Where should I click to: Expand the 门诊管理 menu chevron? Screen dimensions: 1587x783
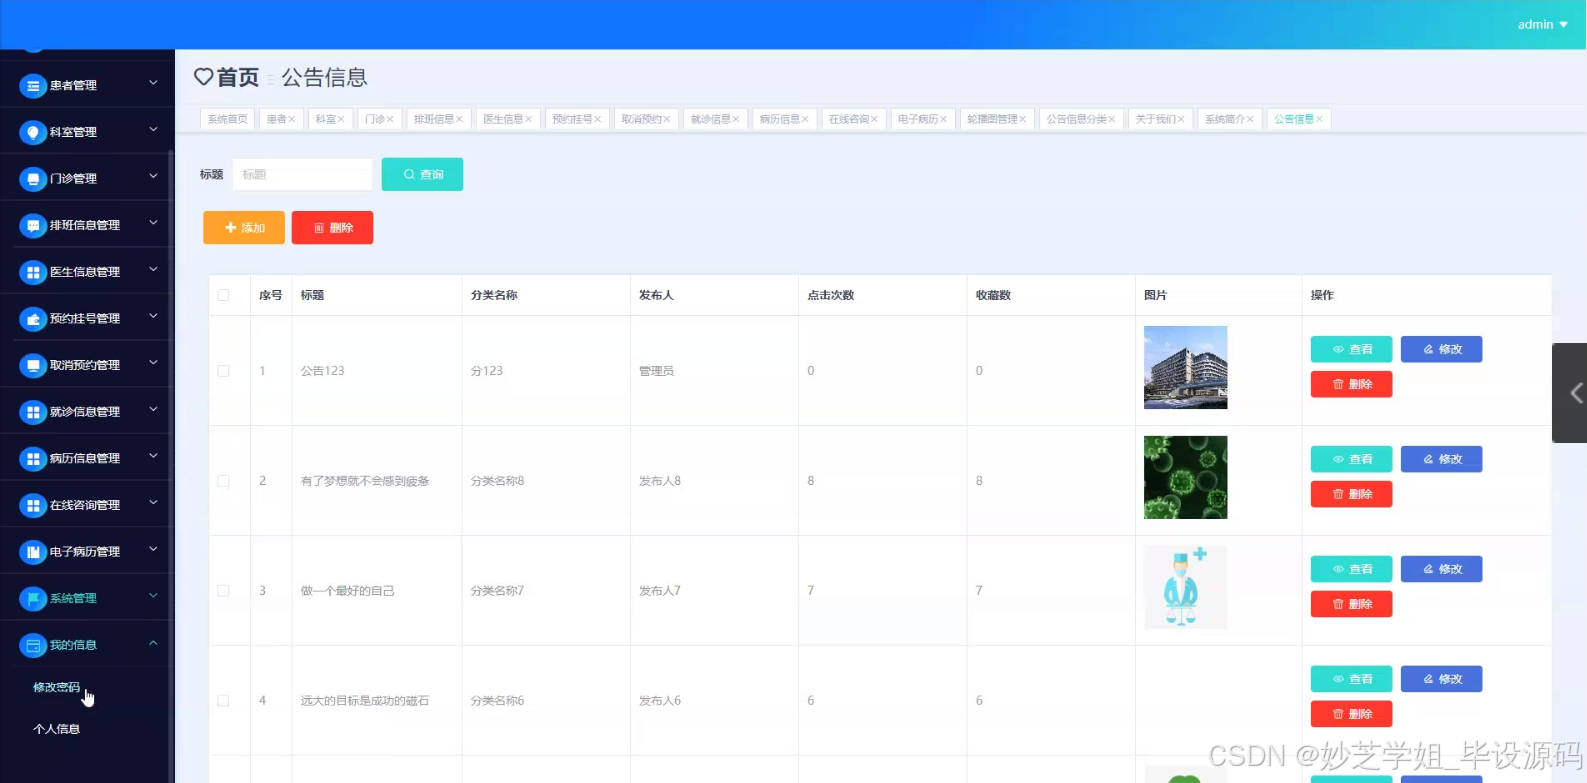tap(153, 176)
